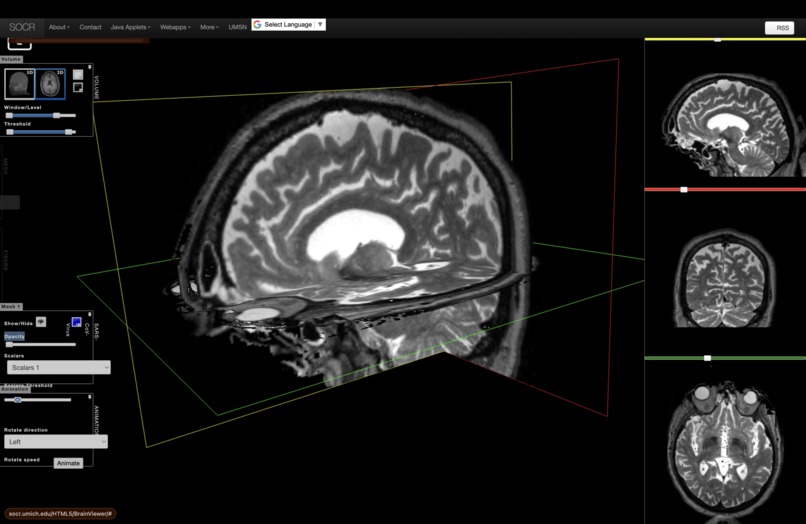Open the More menu
This screenshot has height=524, width=806.
point(209,27)
